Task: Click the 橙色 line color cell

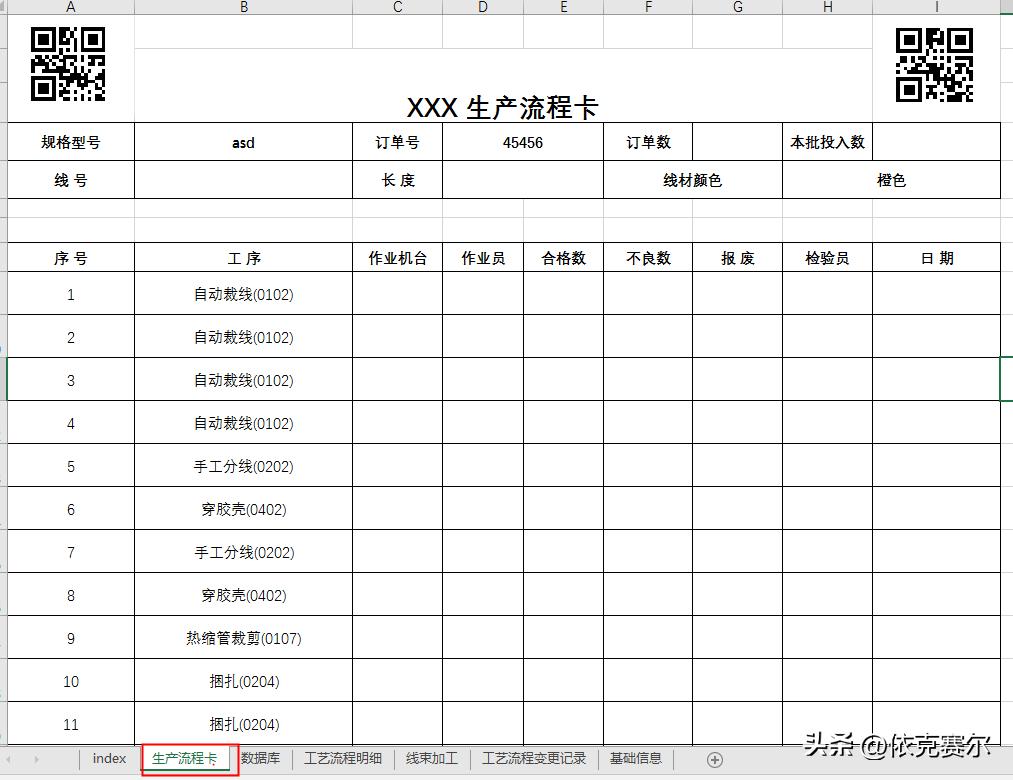Action: (x=890, y=180)
